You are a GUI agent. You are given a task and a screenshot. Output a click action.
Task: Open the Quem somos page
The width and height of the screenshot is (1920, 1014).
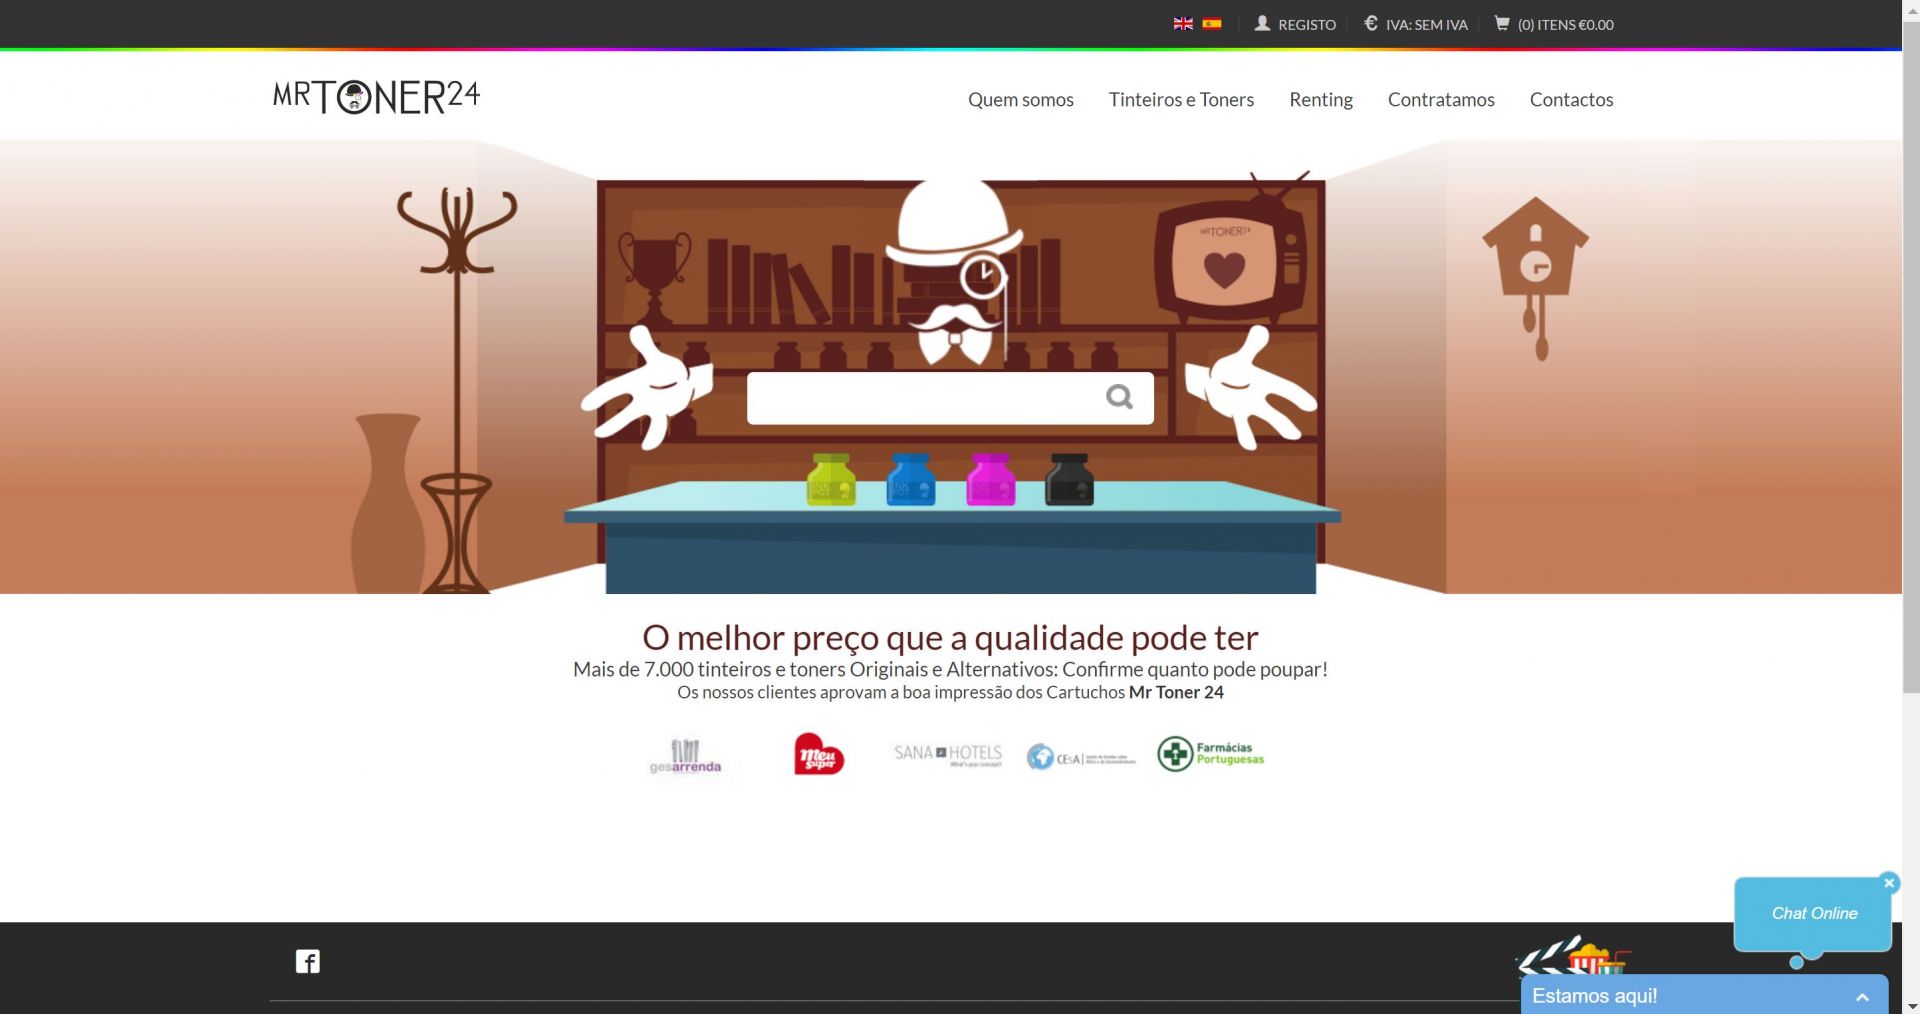click(x=1020, y=100)
